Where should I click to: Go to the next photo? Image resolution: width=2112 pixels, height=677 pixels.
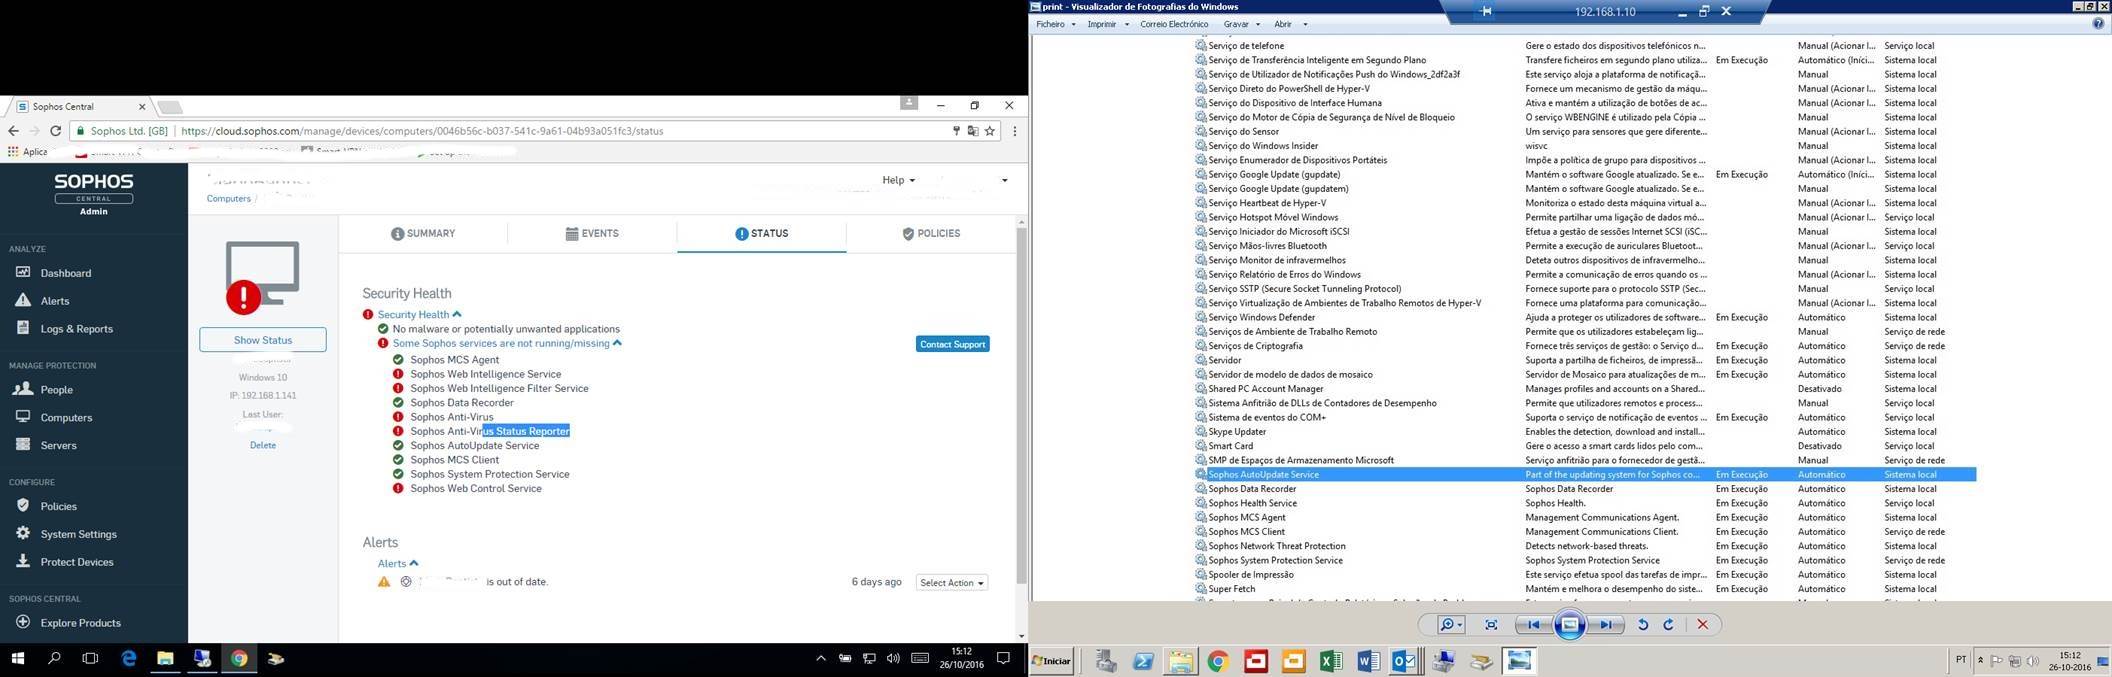pyautogui.click(x=1605, y=625)
